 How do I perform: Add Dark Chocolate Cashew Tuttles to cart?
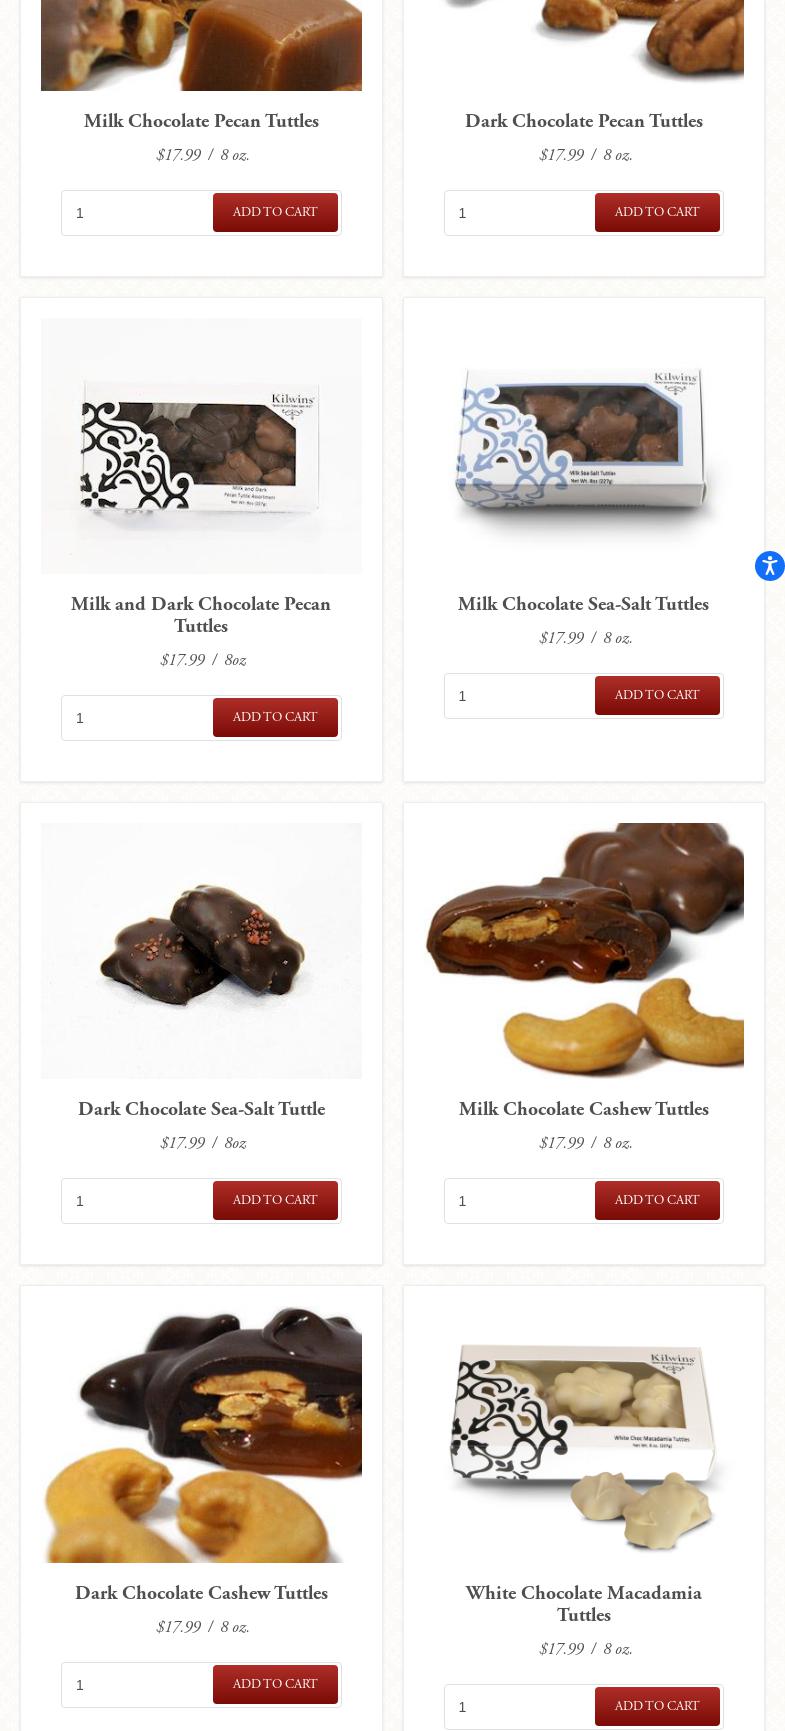tap(275, 1684)
